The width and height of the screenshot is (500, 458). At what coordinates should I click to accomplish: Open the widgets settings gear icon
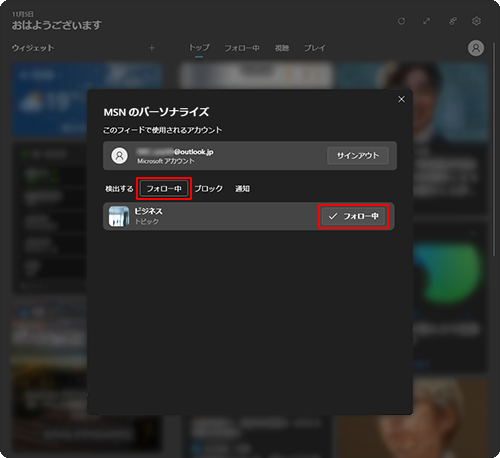(x=476, y=21)
